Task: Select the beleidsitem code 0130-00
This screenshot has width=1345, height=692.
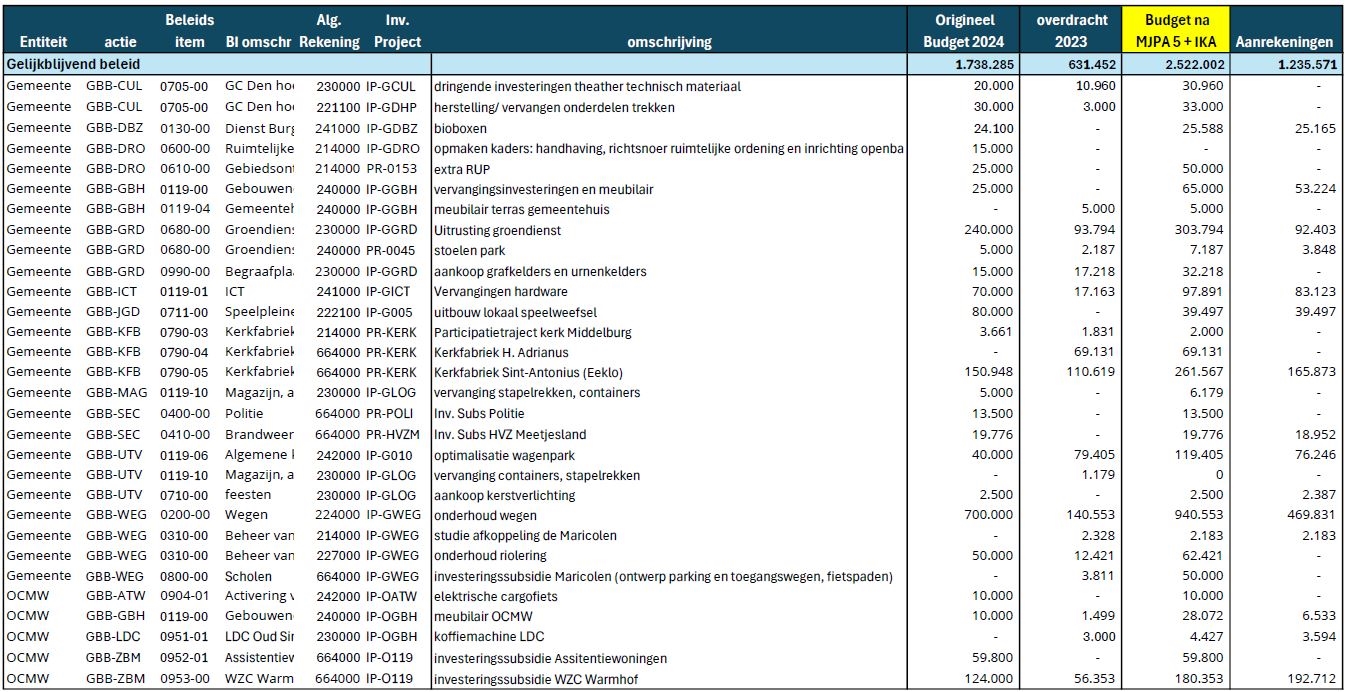Action: click(x=185, y=128)
